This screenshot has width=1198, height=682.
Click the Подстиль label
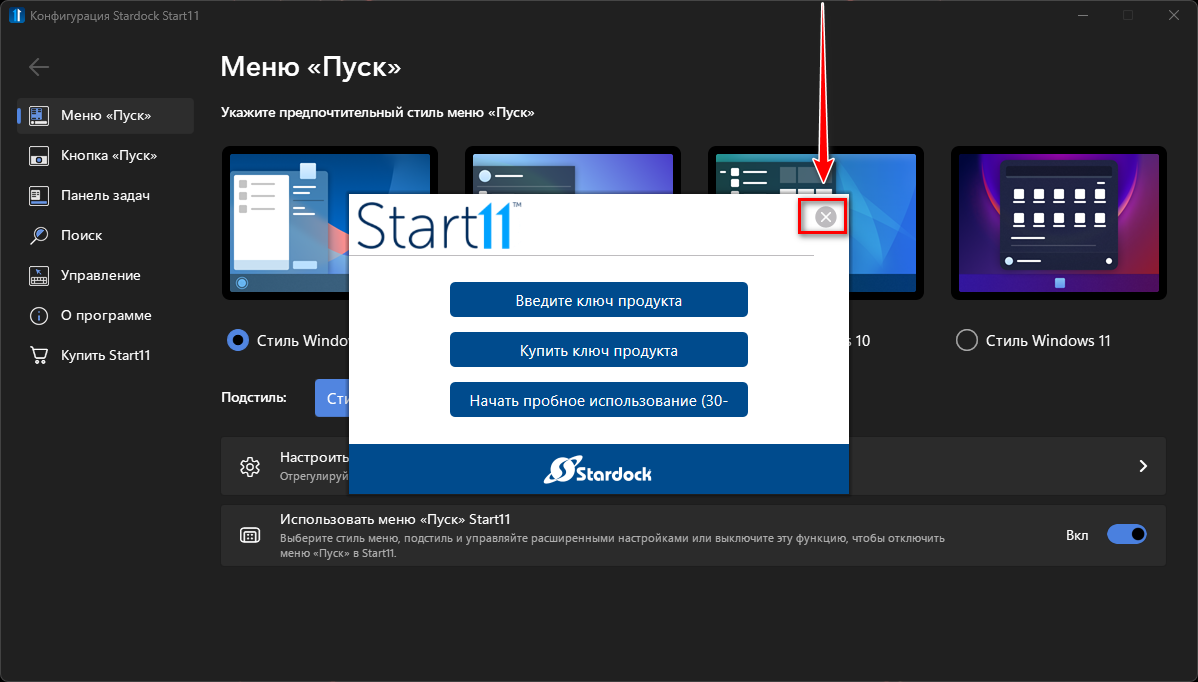click(x=254, y=397)
